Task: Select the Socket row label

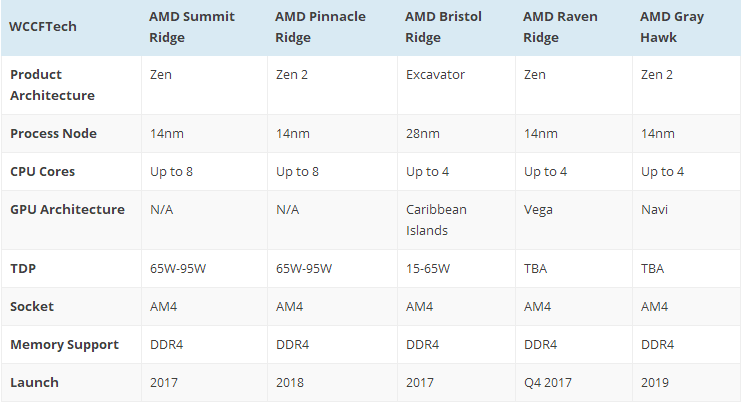Action: point(32,306)
